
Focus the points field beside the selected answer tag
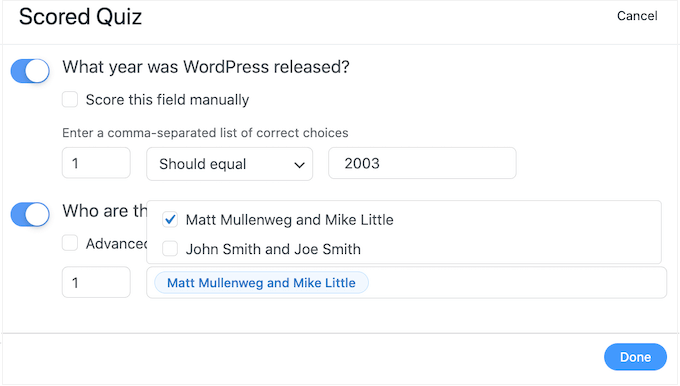point(96,282)
